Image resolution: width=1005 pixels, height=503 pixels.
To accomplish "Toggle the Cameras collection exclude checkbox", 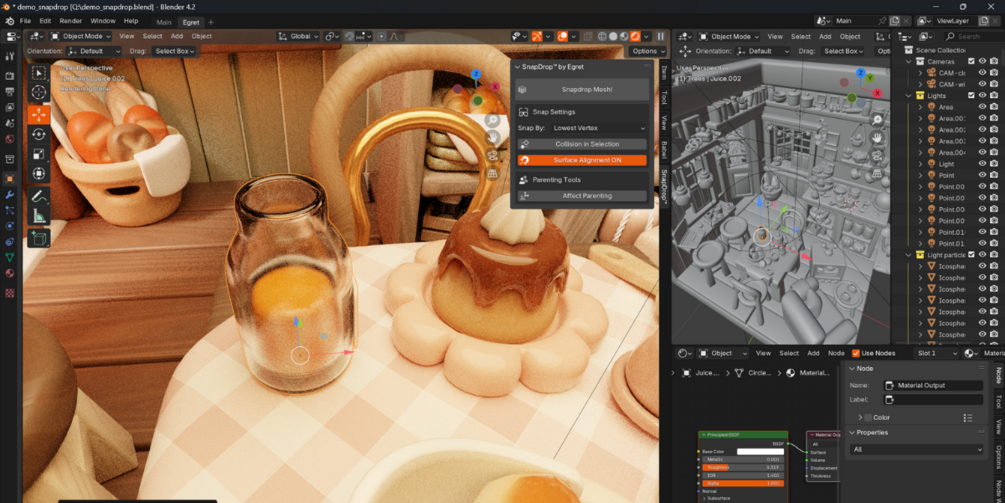I will (971, 62).
